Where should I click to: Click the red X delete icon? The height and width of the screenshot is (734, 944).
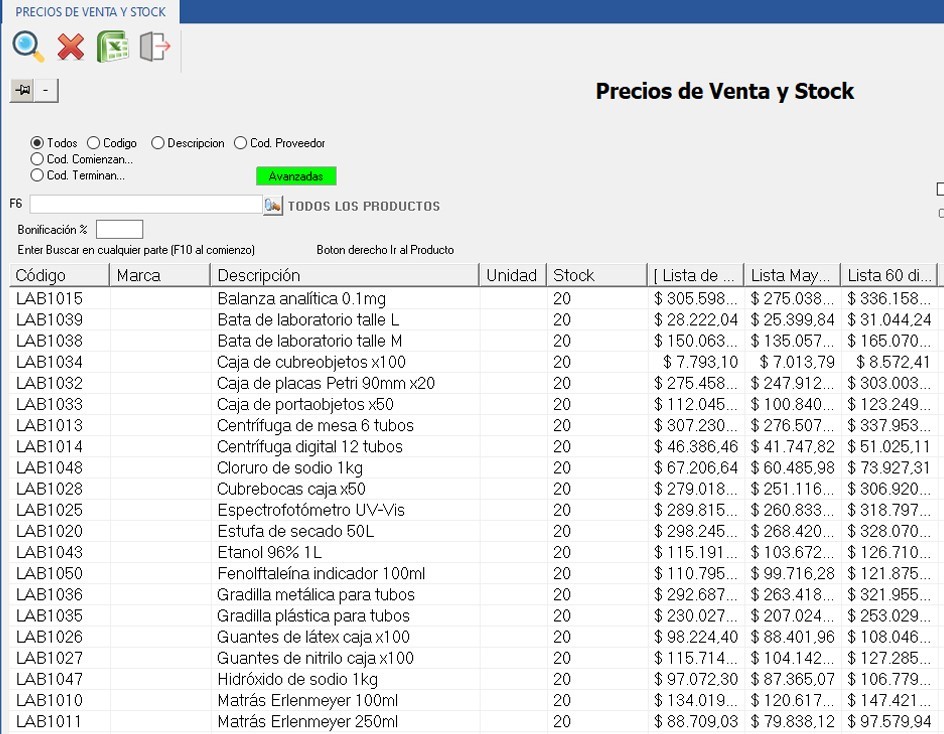pyautogui.click(x=71, y=46)
